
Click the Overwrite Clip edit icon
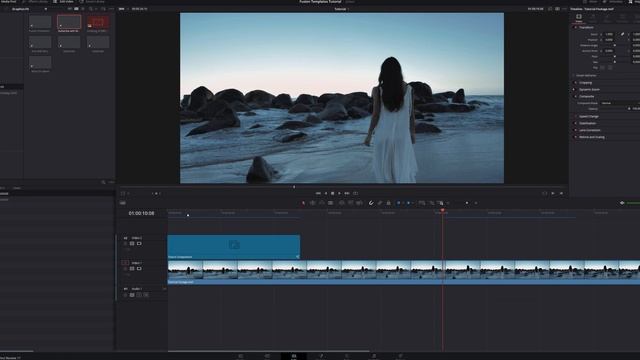pos(351,203)
